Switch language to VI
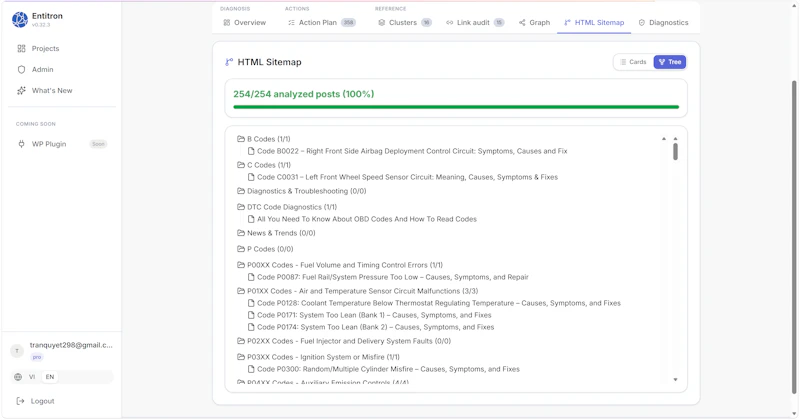This screenshot has height=420, width=800. 32,377
